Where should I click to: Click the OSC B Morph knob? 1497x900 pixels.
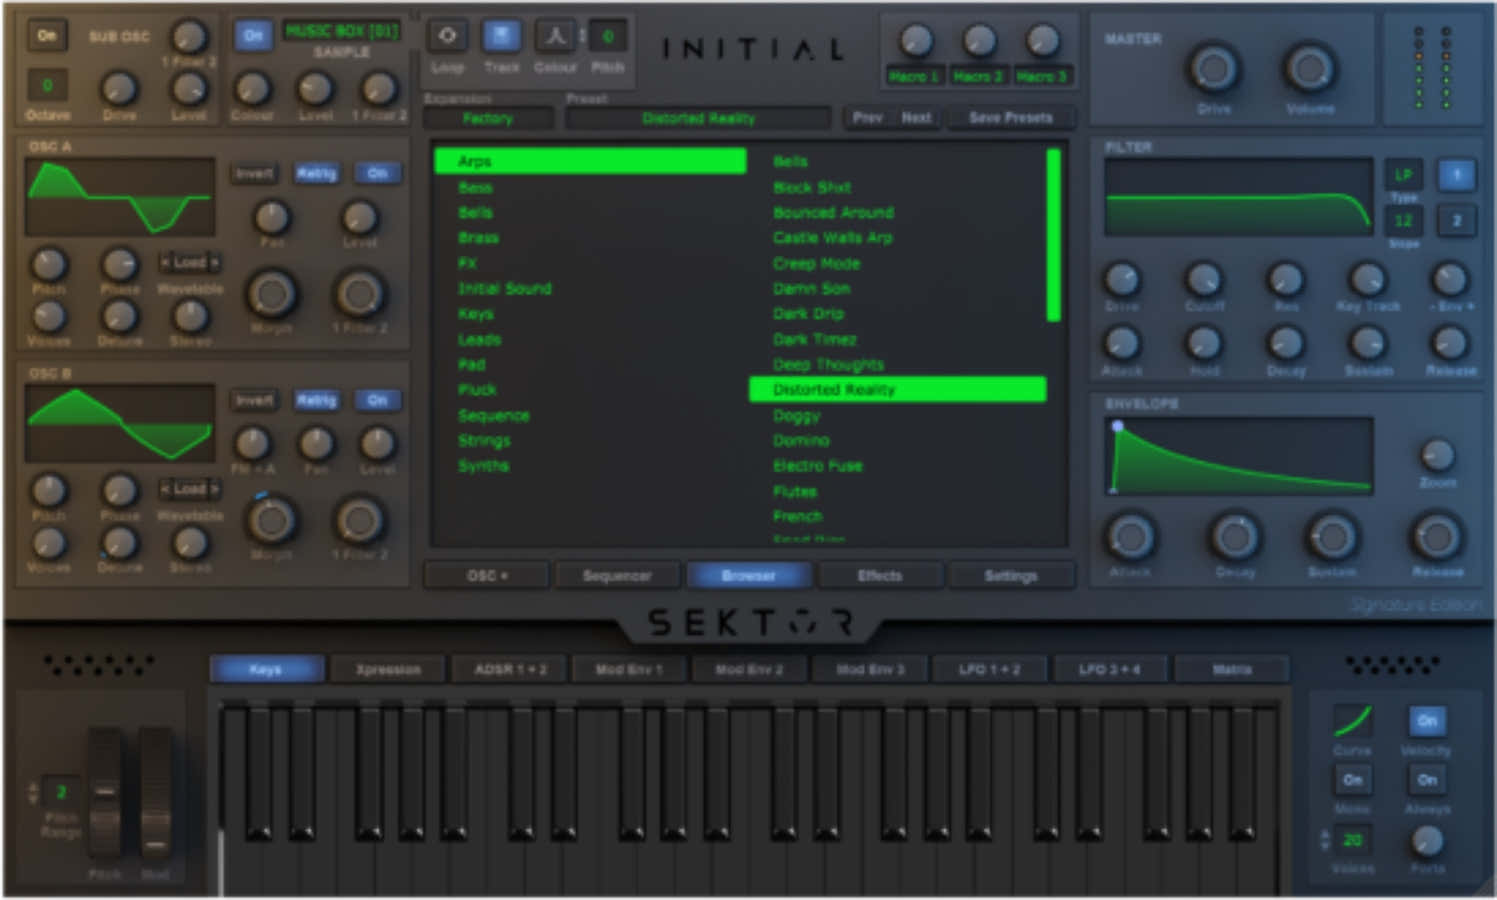pyautogui.click(x=271, y=520)
